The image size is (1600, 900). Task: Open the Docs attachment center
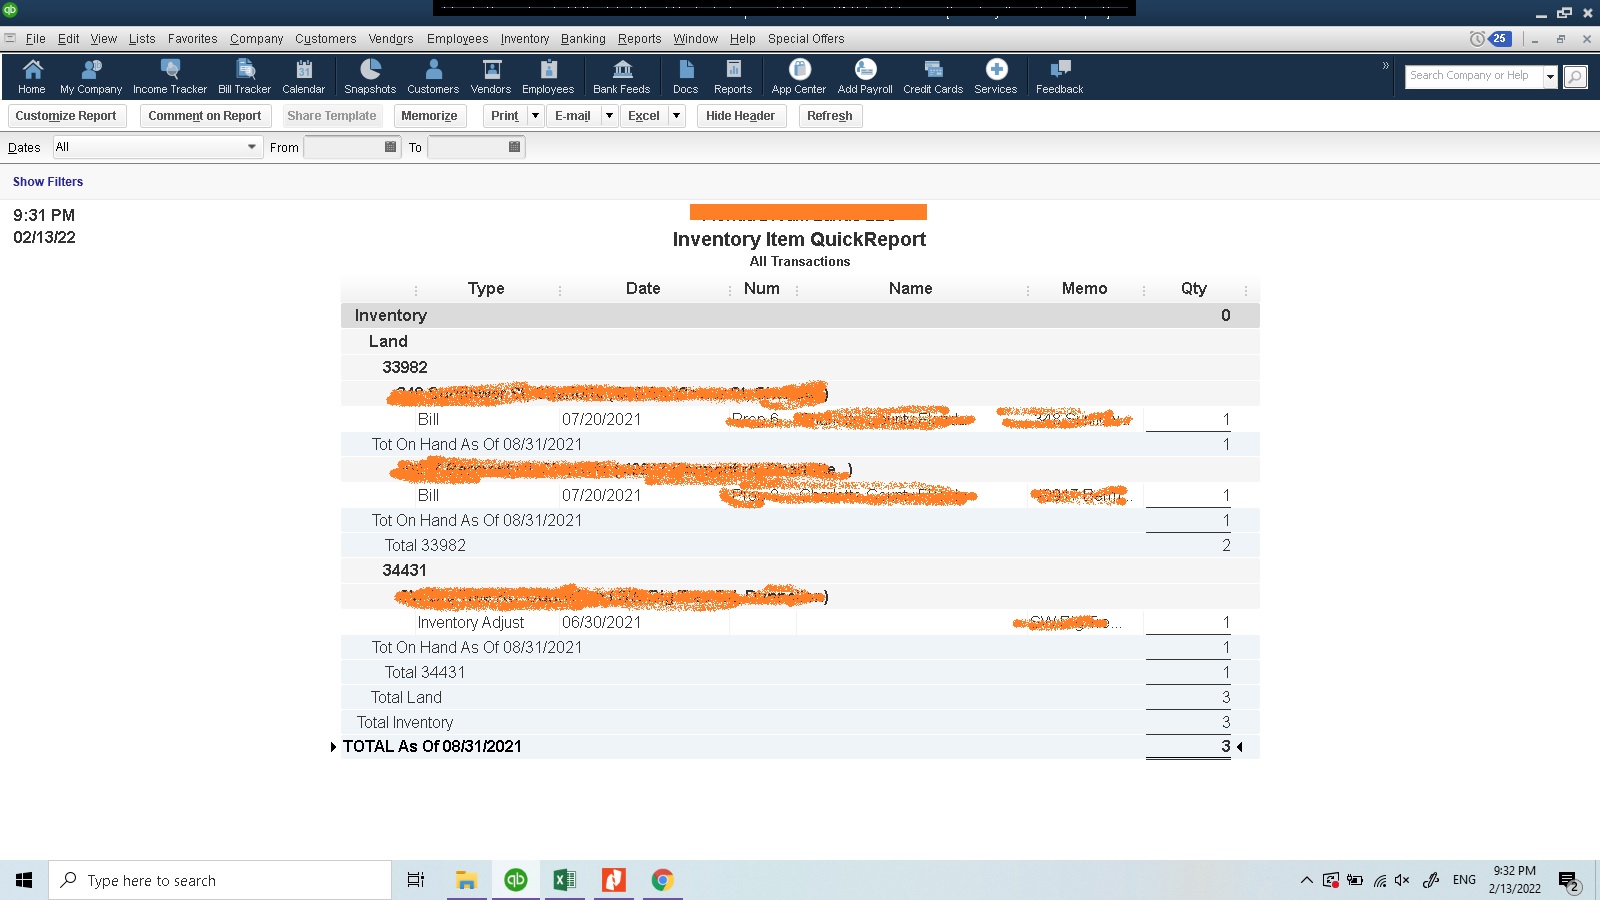685,75
